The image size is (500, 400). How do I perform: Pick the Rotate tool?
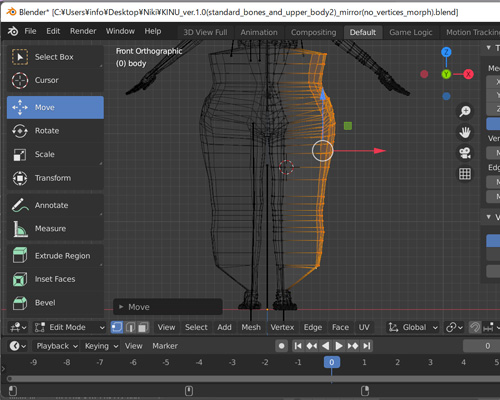(55, 131)
